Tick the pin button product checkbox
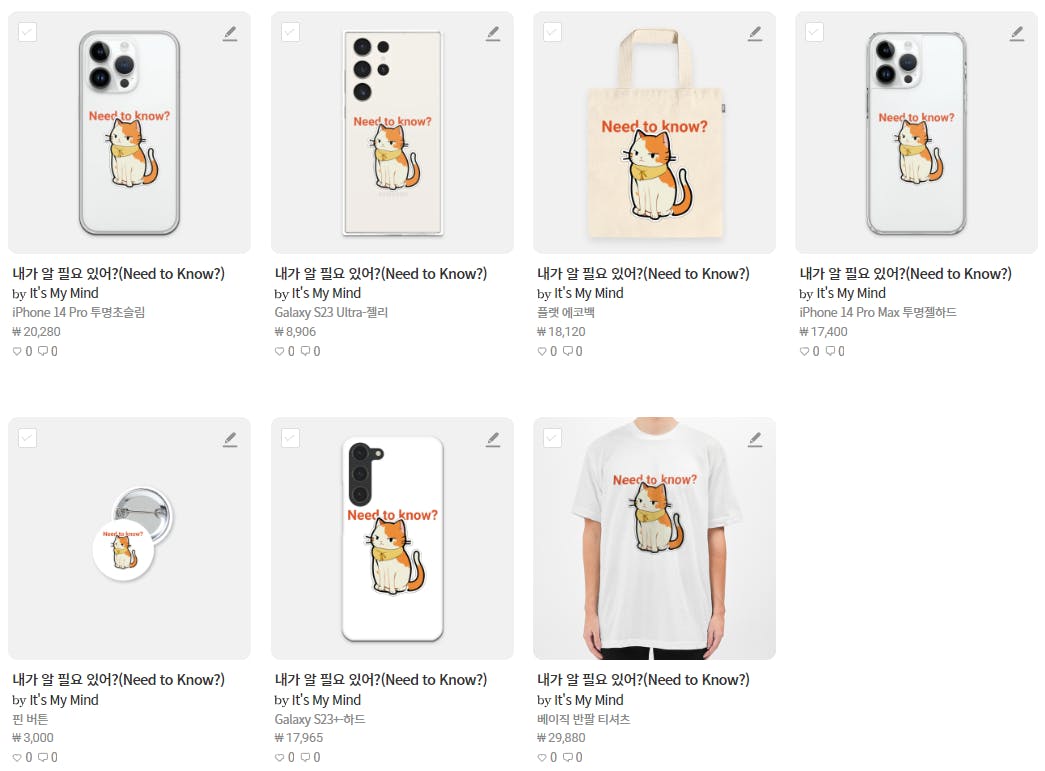 tap(27, 437)
